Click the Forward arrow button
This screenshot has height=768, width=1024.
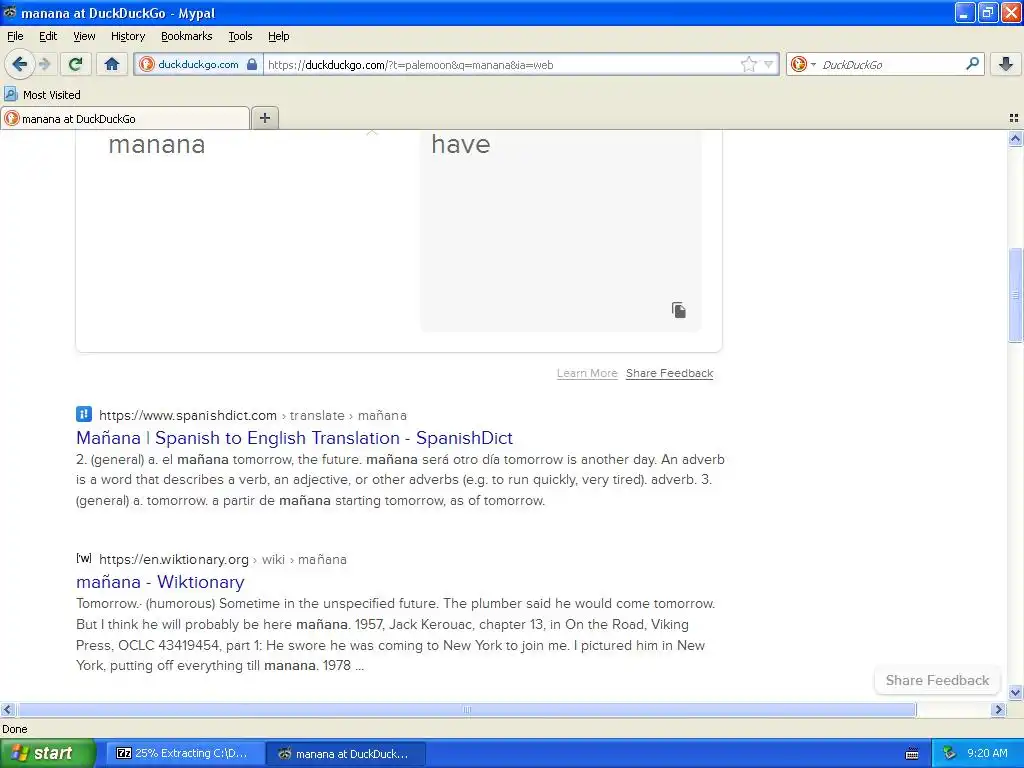click(x=44, y=64)
